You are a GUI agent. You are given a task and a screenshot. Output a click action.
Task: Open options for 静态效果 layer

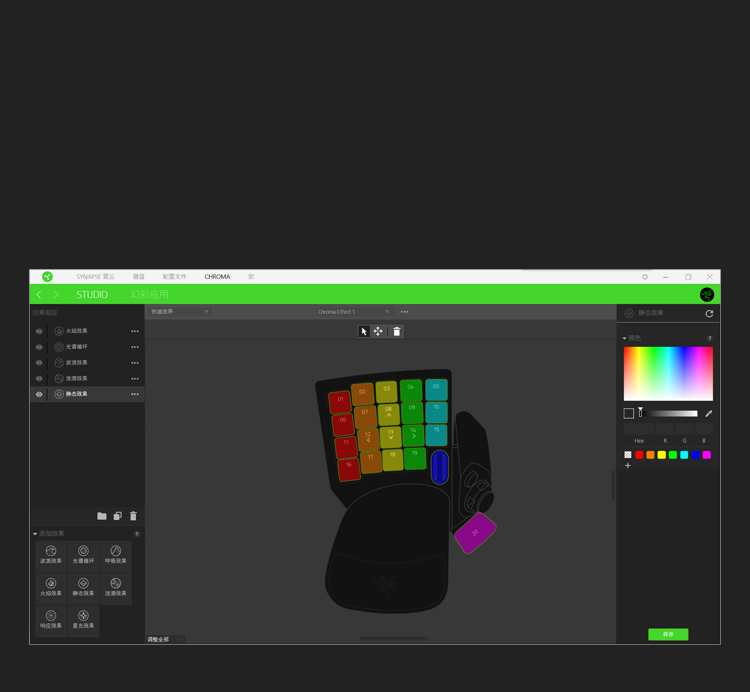coord(135,394)
